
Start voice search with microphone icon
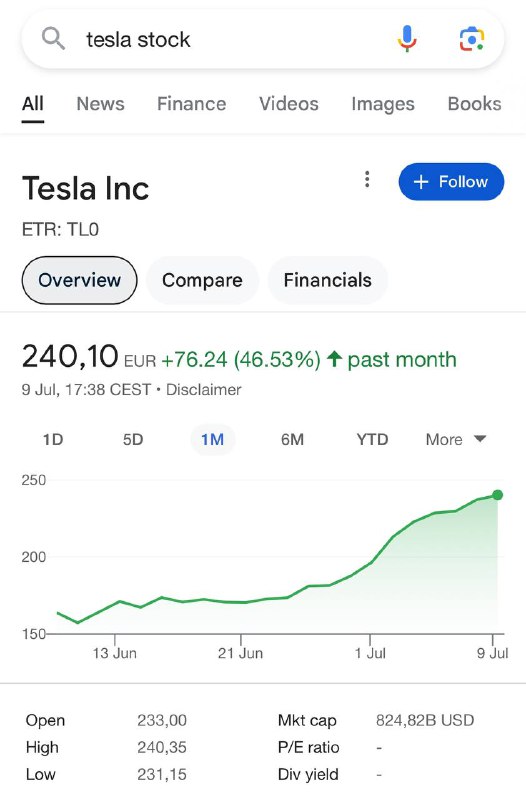coord(407,39)
